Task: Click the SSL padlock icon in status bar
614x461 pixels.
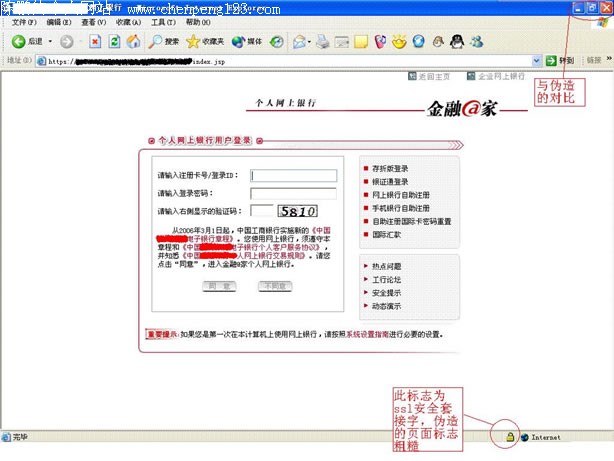Action: click(x=510, y=437)
